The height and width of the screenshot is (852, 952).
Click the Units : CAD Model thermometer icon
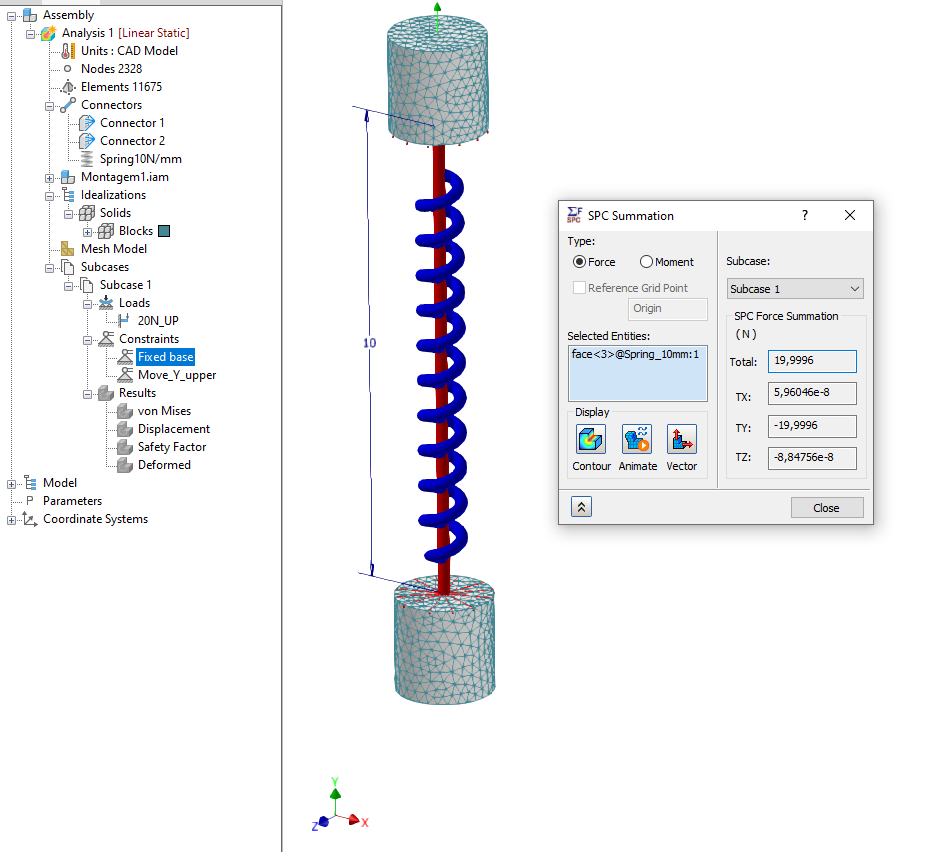click(x=70, y=50)
